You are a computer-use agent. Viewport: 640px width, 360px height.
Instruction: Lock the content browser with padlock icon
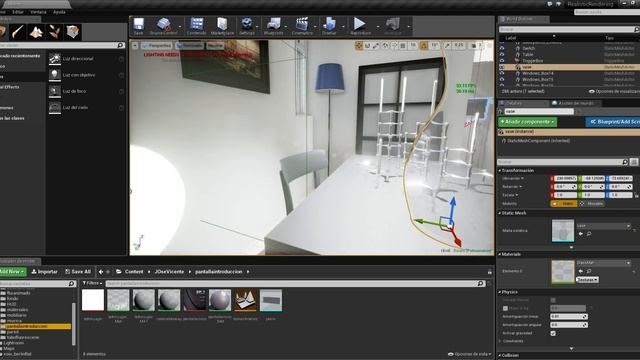pos(490,272)
